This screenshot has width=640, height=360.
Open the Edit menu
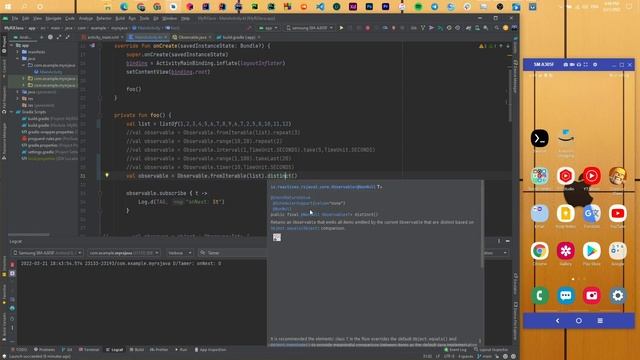pos(25,18)
